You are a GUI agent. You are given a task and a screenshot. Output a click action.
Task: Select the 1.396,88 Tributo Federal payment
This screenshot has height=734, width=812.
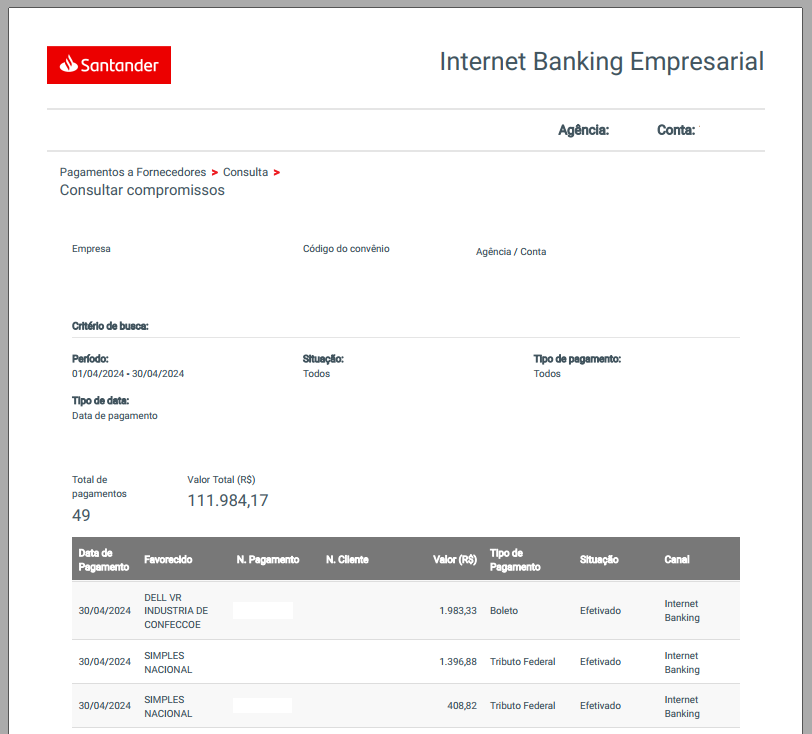pyautogui.click(x=405, y=662)
